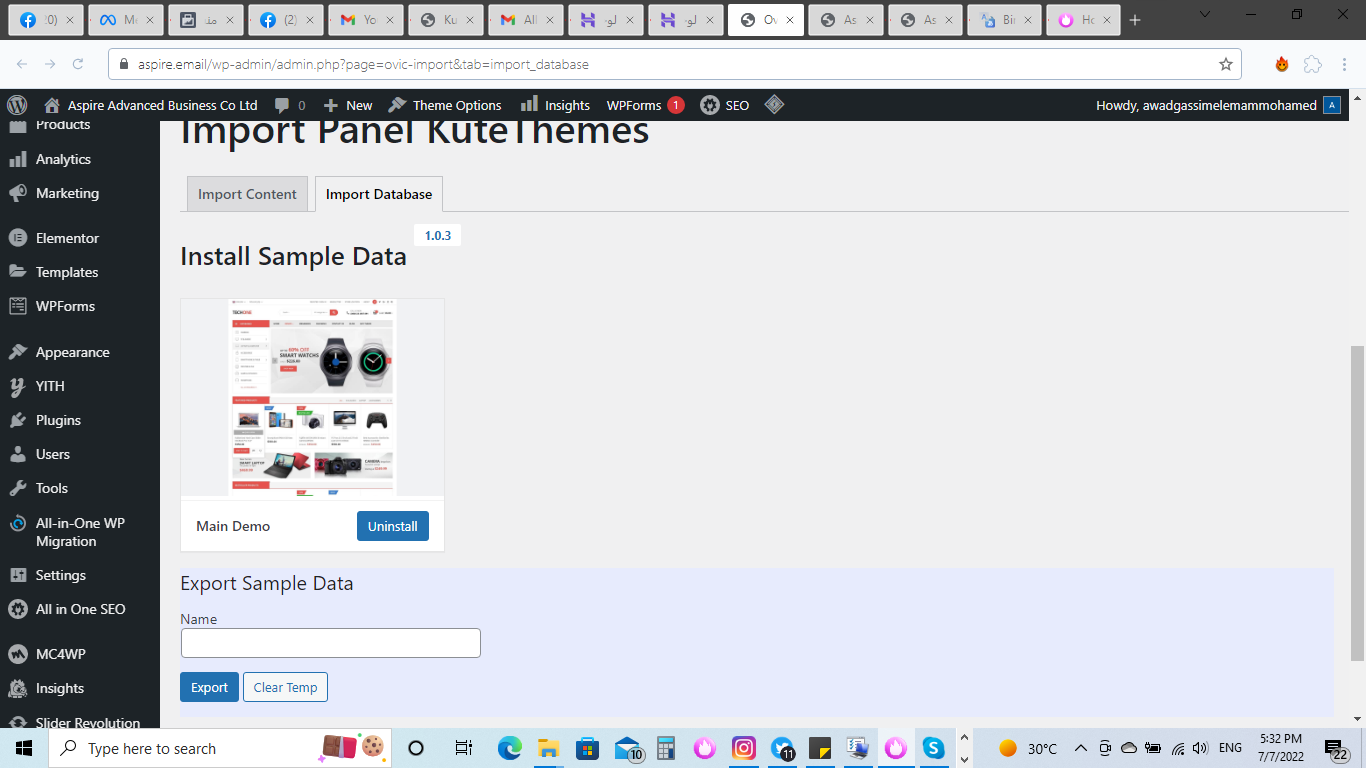Image resolution: width=1366 pixels, height=768 pixels.
Task: Open a new browser tab
Action: 1135,20
